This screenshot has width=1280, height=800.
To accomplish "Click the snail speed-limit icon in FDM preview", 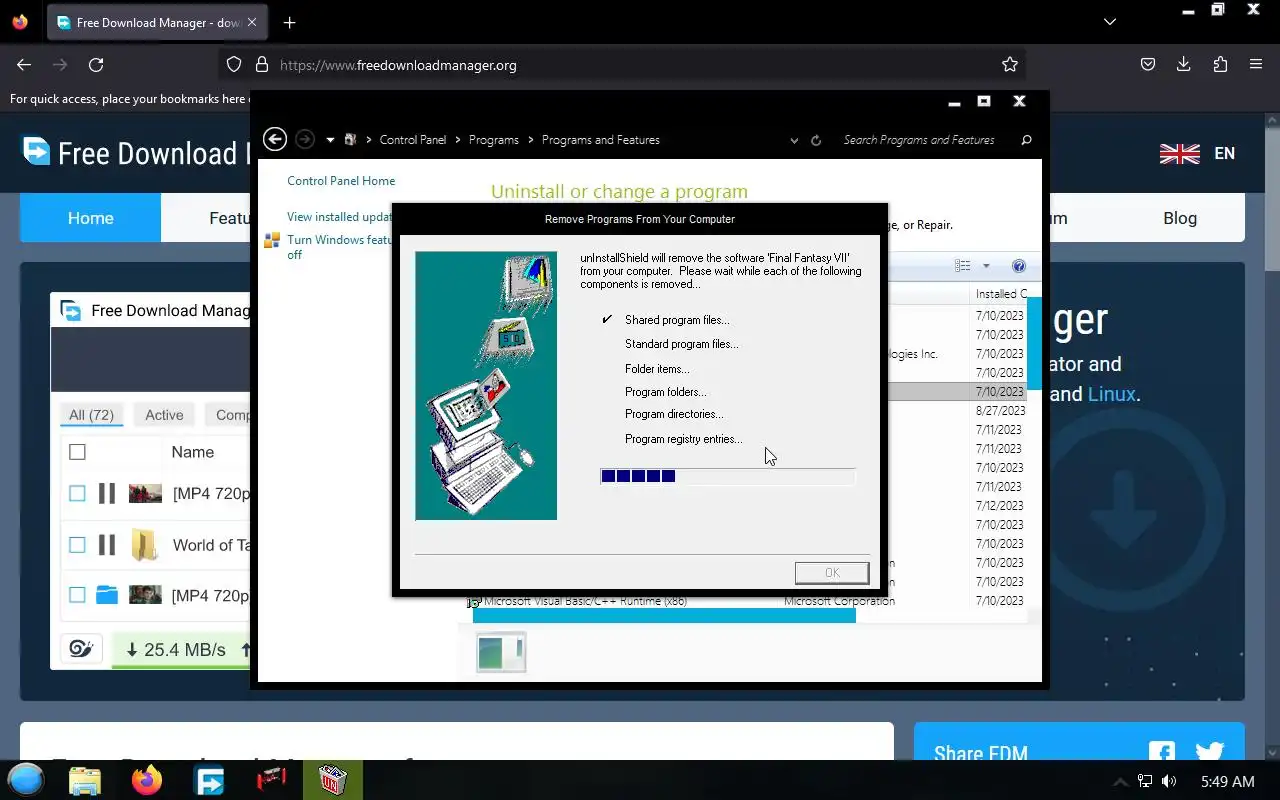I will point(81,649).
